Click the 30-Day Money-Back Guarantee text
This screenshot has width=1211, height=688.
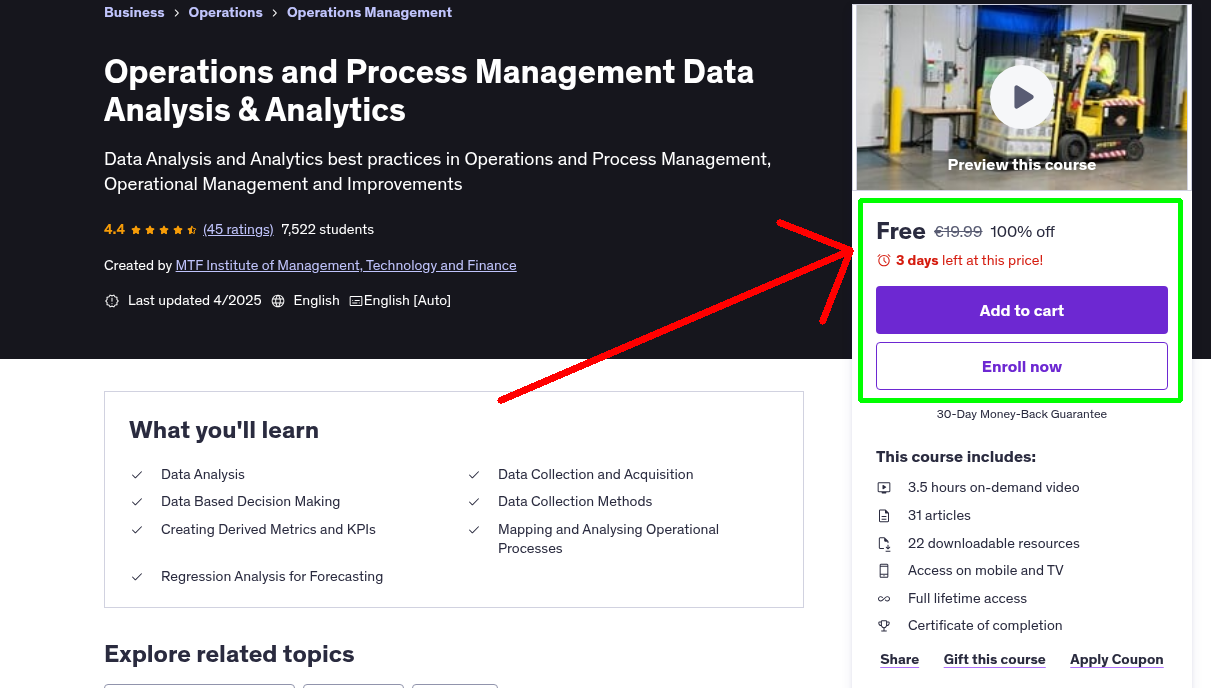[1022, 414]
